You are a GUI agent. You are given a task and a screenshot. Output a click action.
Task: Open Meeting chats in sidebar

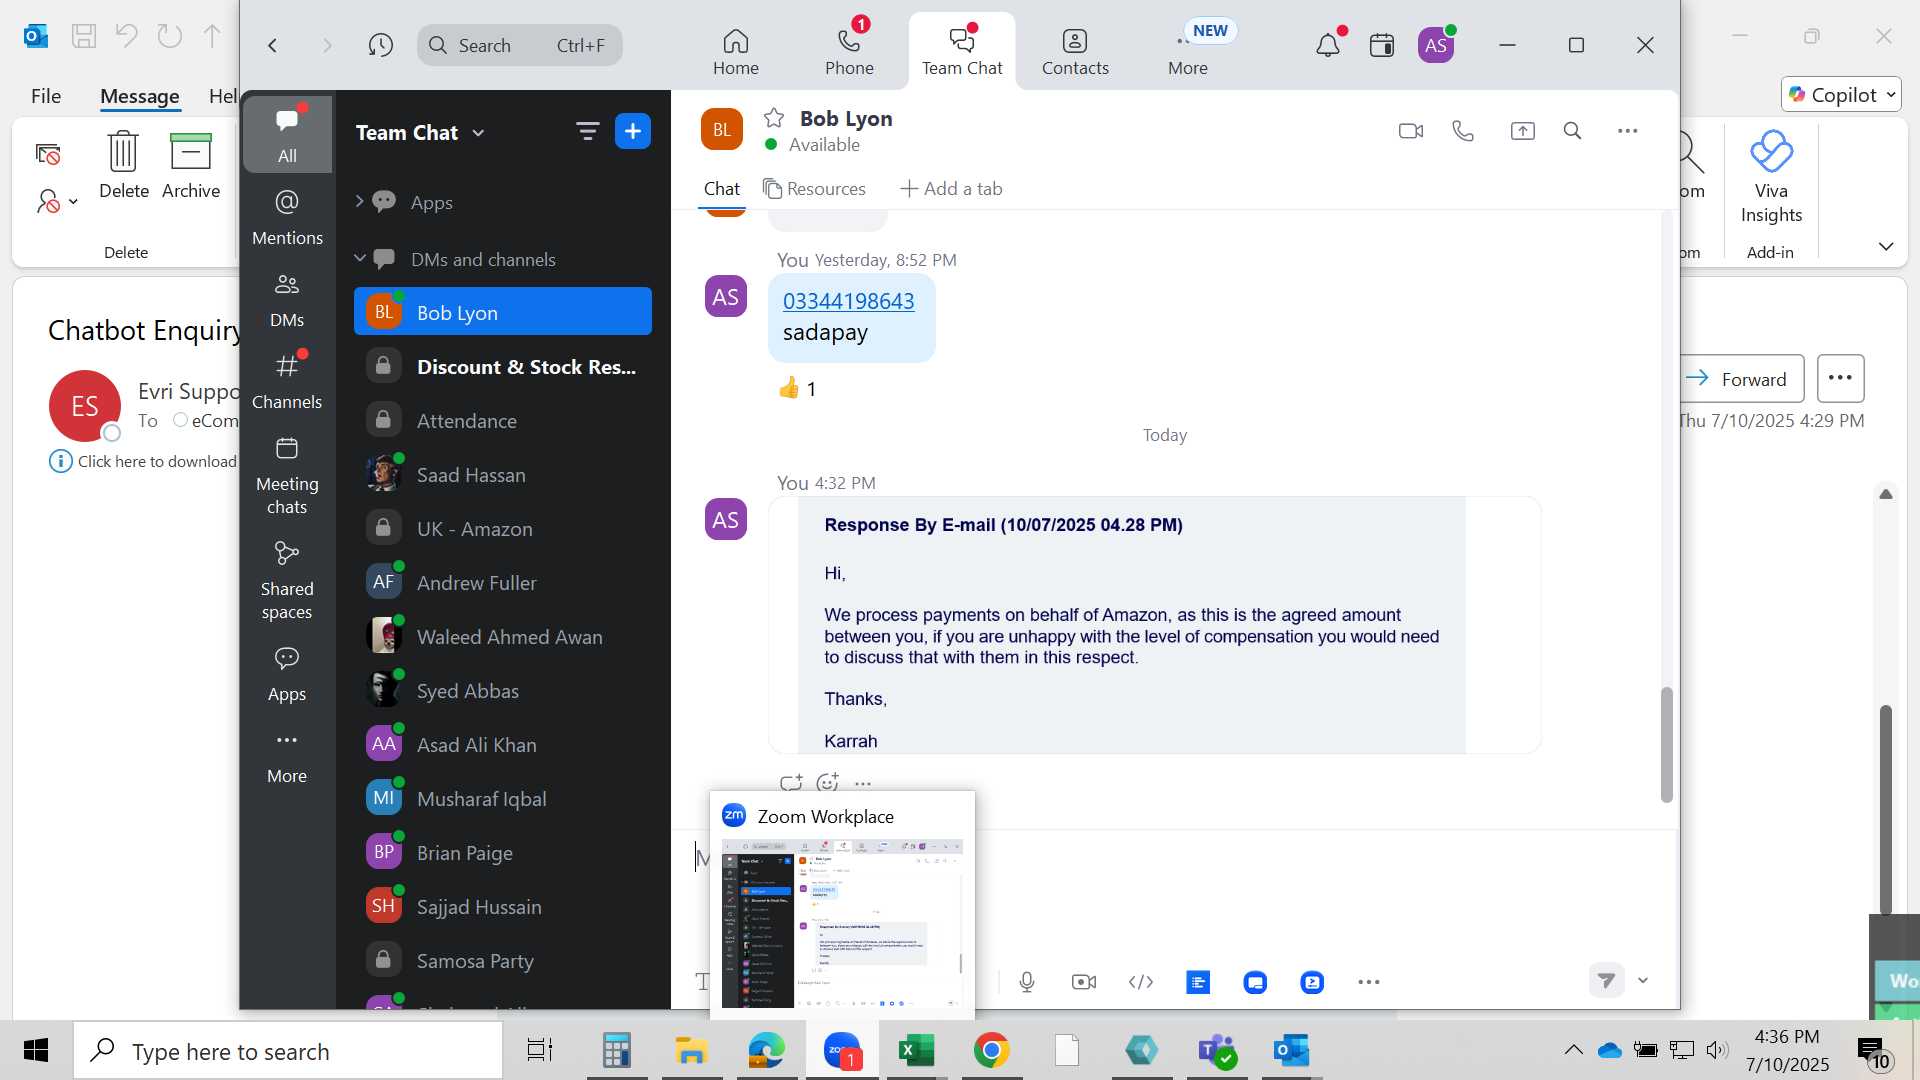tap(287, 475)
